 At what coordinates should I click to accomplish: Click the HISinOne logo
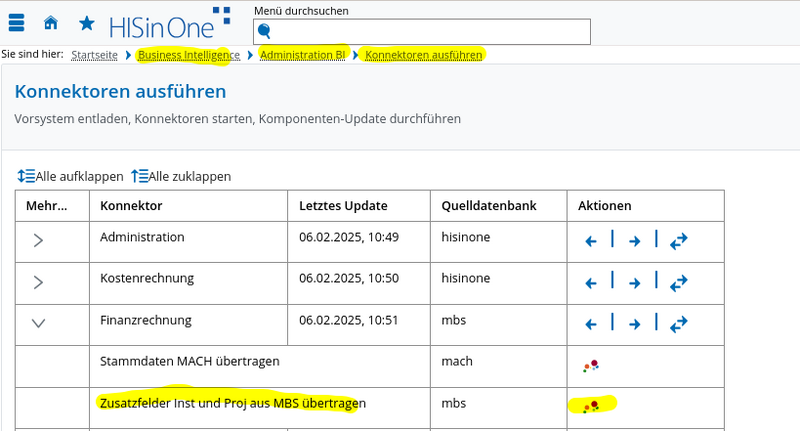170,23
